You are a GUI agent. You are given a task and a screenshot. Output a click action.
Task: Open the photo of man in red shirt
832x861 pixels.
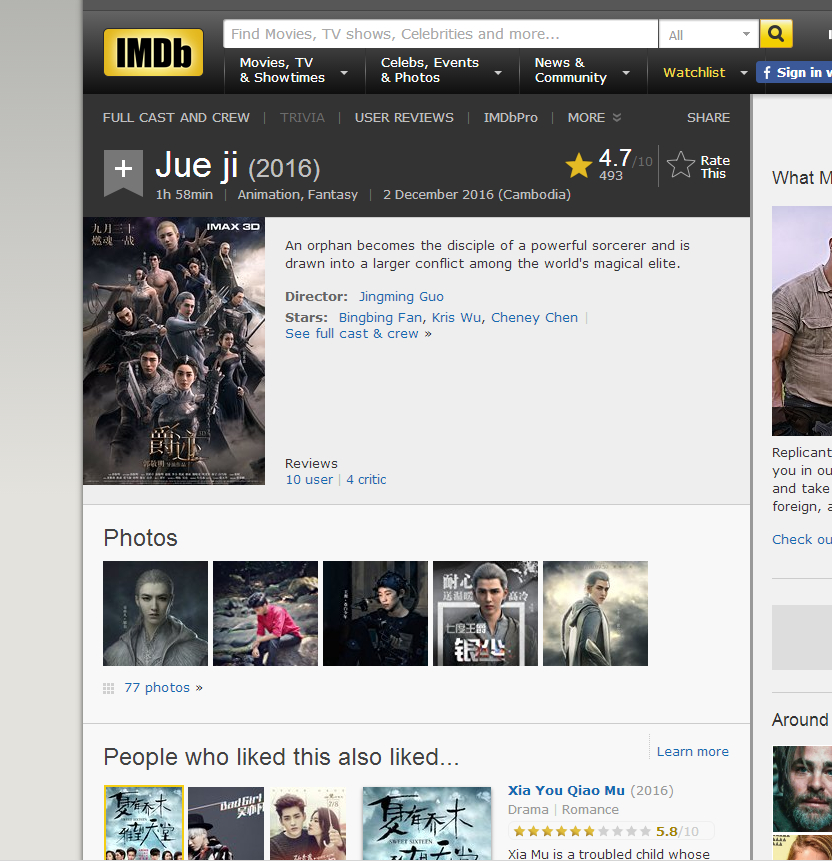(265, 613)
